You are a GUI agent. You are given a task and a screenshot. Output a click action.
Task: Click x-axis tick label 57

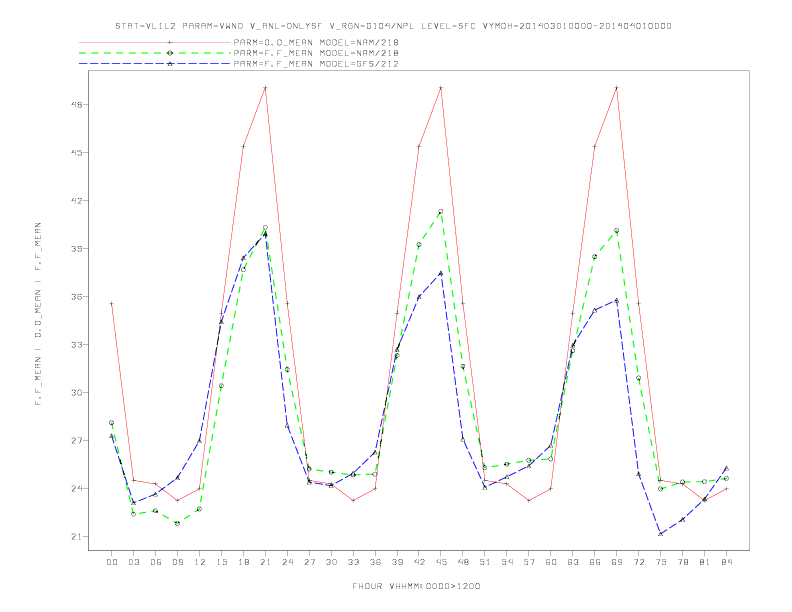tap(529, 562)
